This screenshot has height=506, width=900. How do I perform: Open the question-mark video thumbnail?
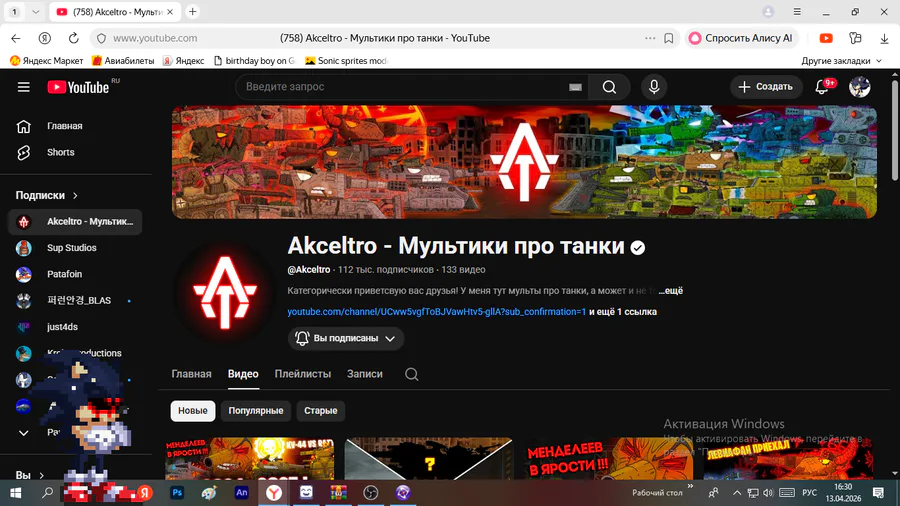tap(429, 458)
